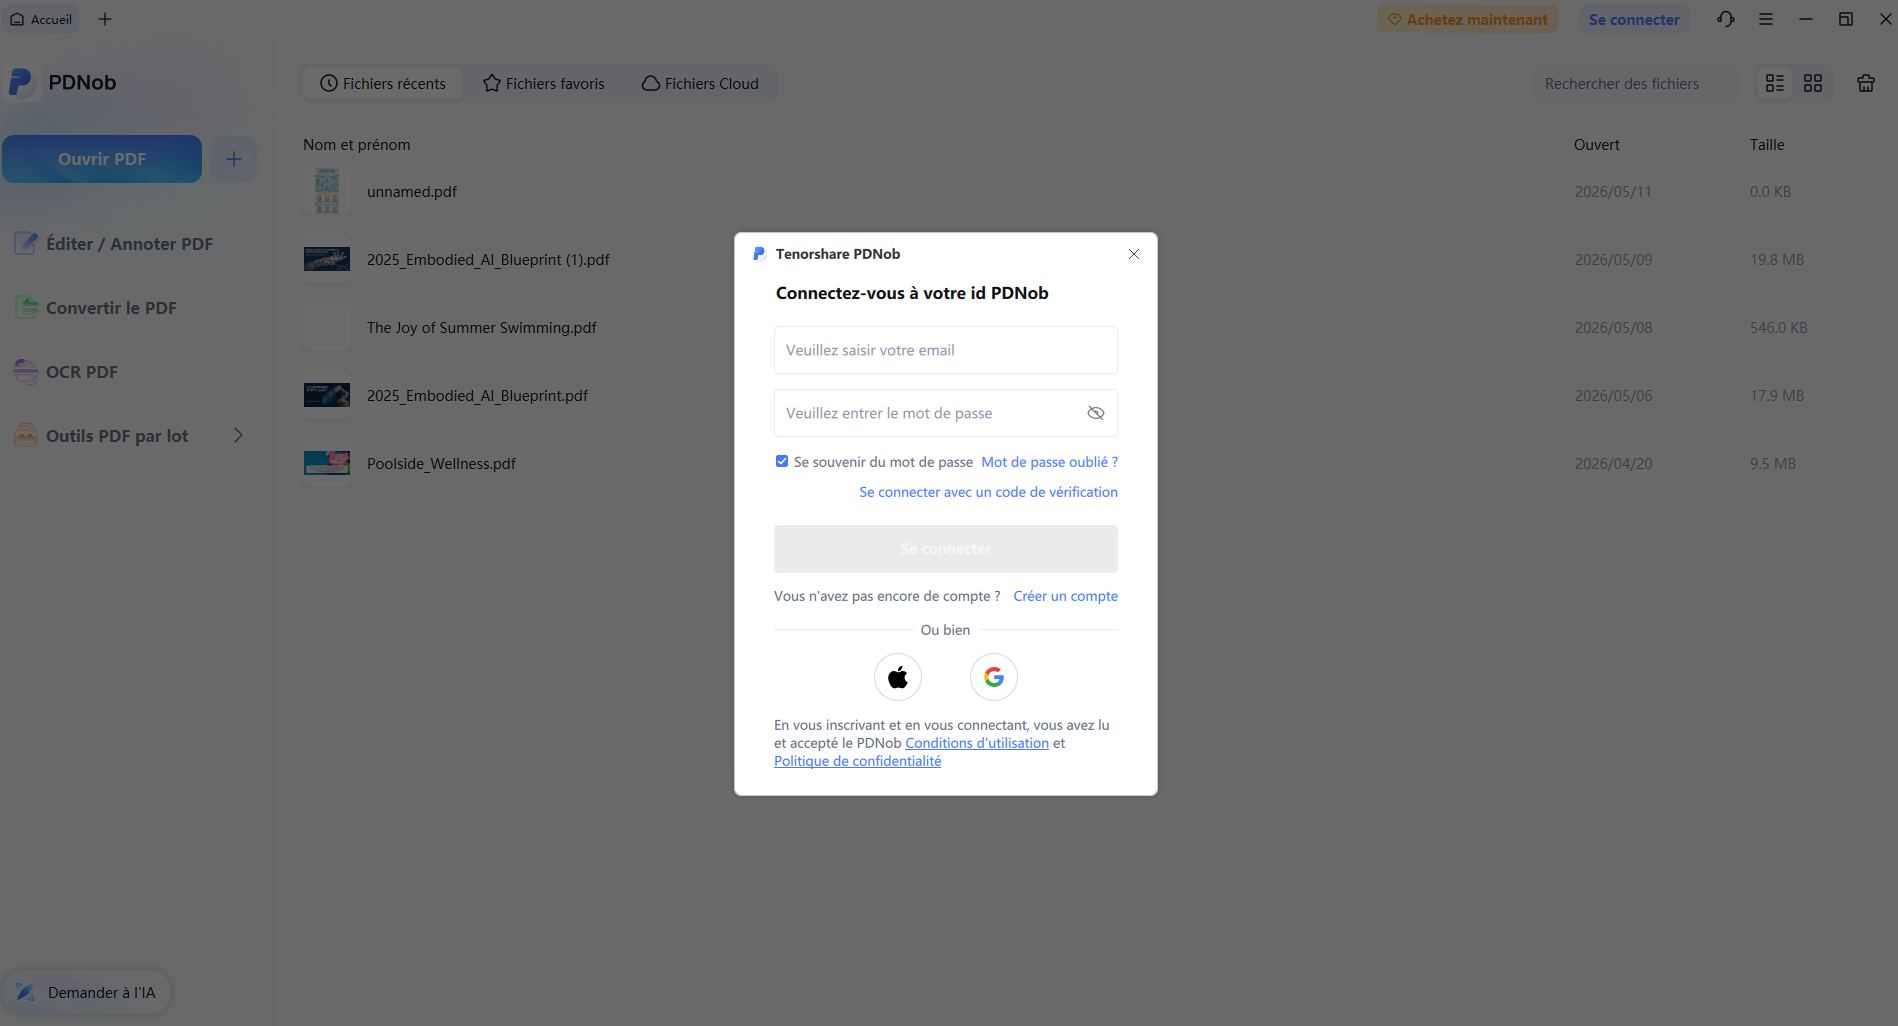Click 'Rechercher des fichiers' search field
This screenshot has width=1898, height=1026.
click(x=1636, y=84)
